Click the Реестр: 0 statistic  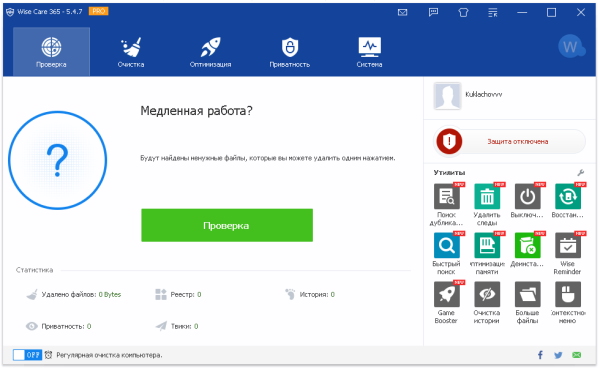pyautogui.click(x=178, y=294)
